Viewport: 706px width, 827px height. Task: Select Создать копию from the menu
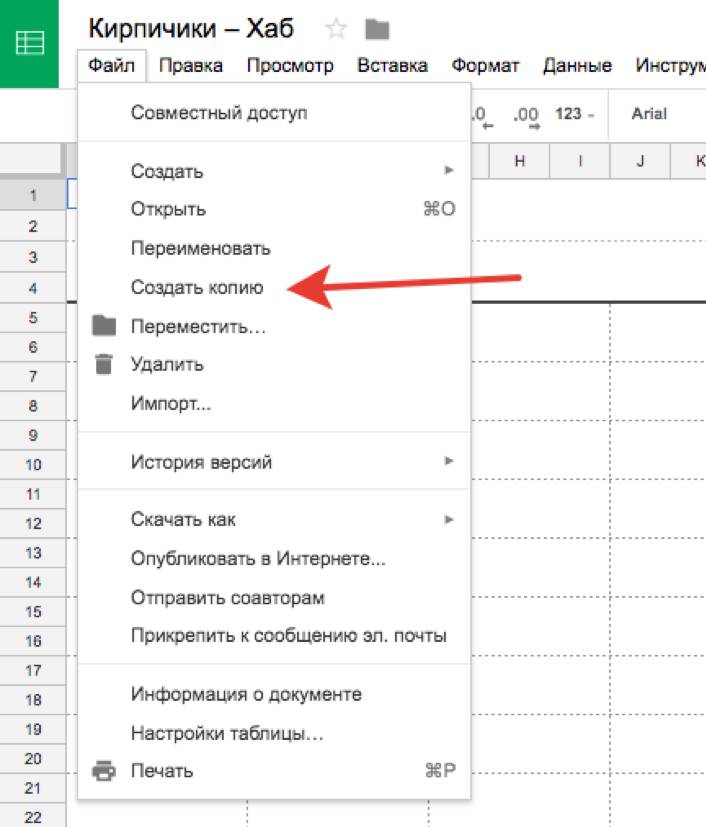coord(197,288)
